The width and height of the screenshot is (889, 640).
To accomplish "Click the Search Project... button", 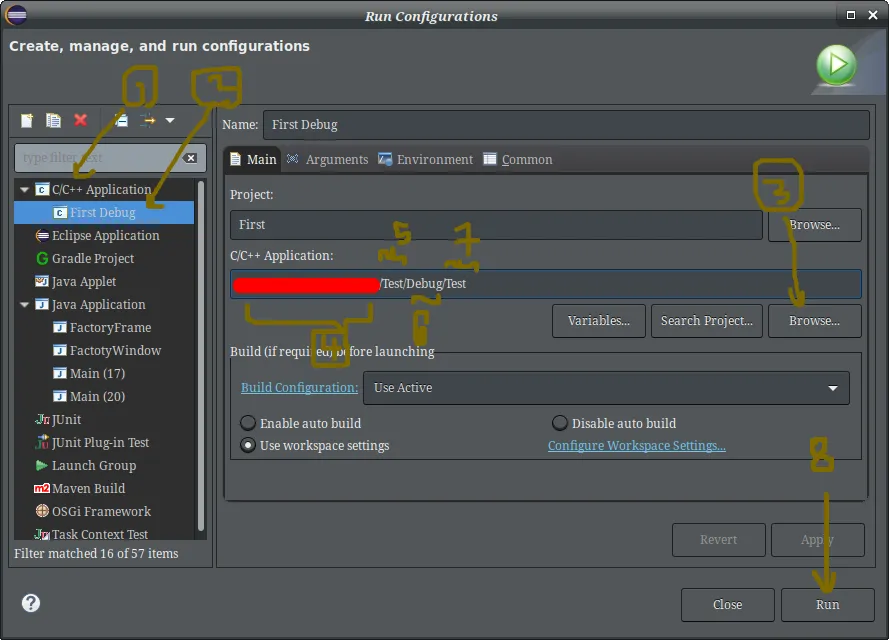I will click(x=706, y=321).
